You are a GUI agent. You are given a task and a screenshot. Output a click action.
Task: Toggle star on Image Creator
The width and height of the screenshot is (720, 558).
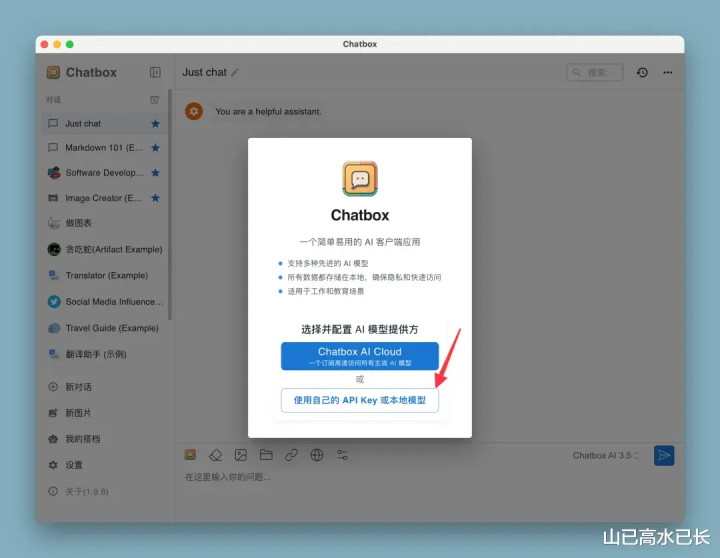tap(156, 198)
